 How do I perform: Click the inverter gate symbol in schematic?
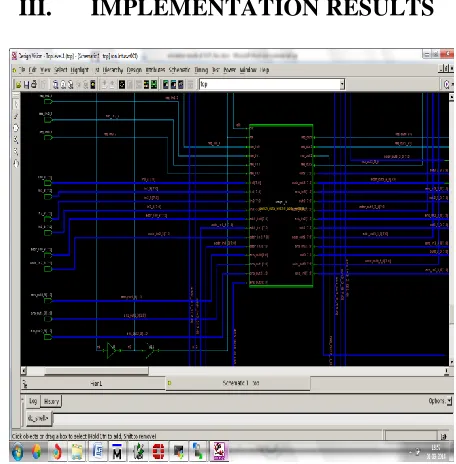pos(111,350)
